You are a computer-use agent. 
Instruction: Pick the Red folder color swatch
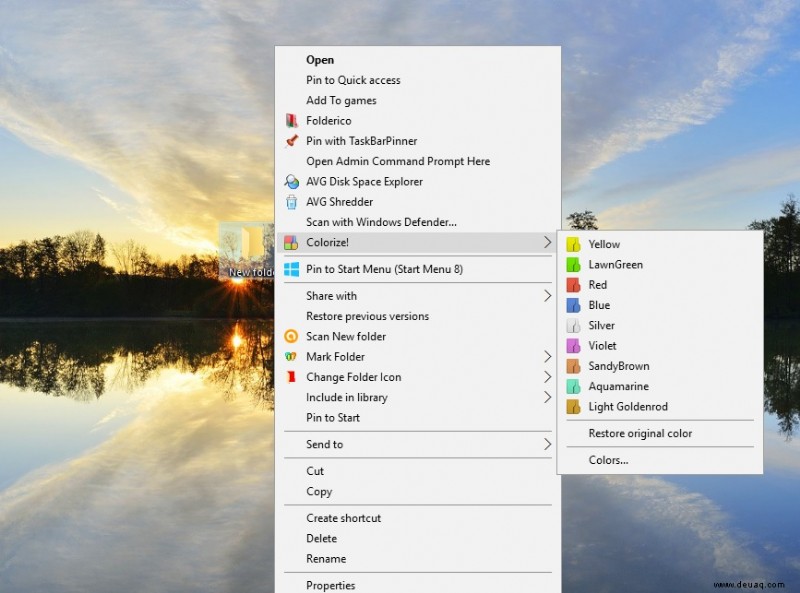pyautogui.click(x=573, y=285)
